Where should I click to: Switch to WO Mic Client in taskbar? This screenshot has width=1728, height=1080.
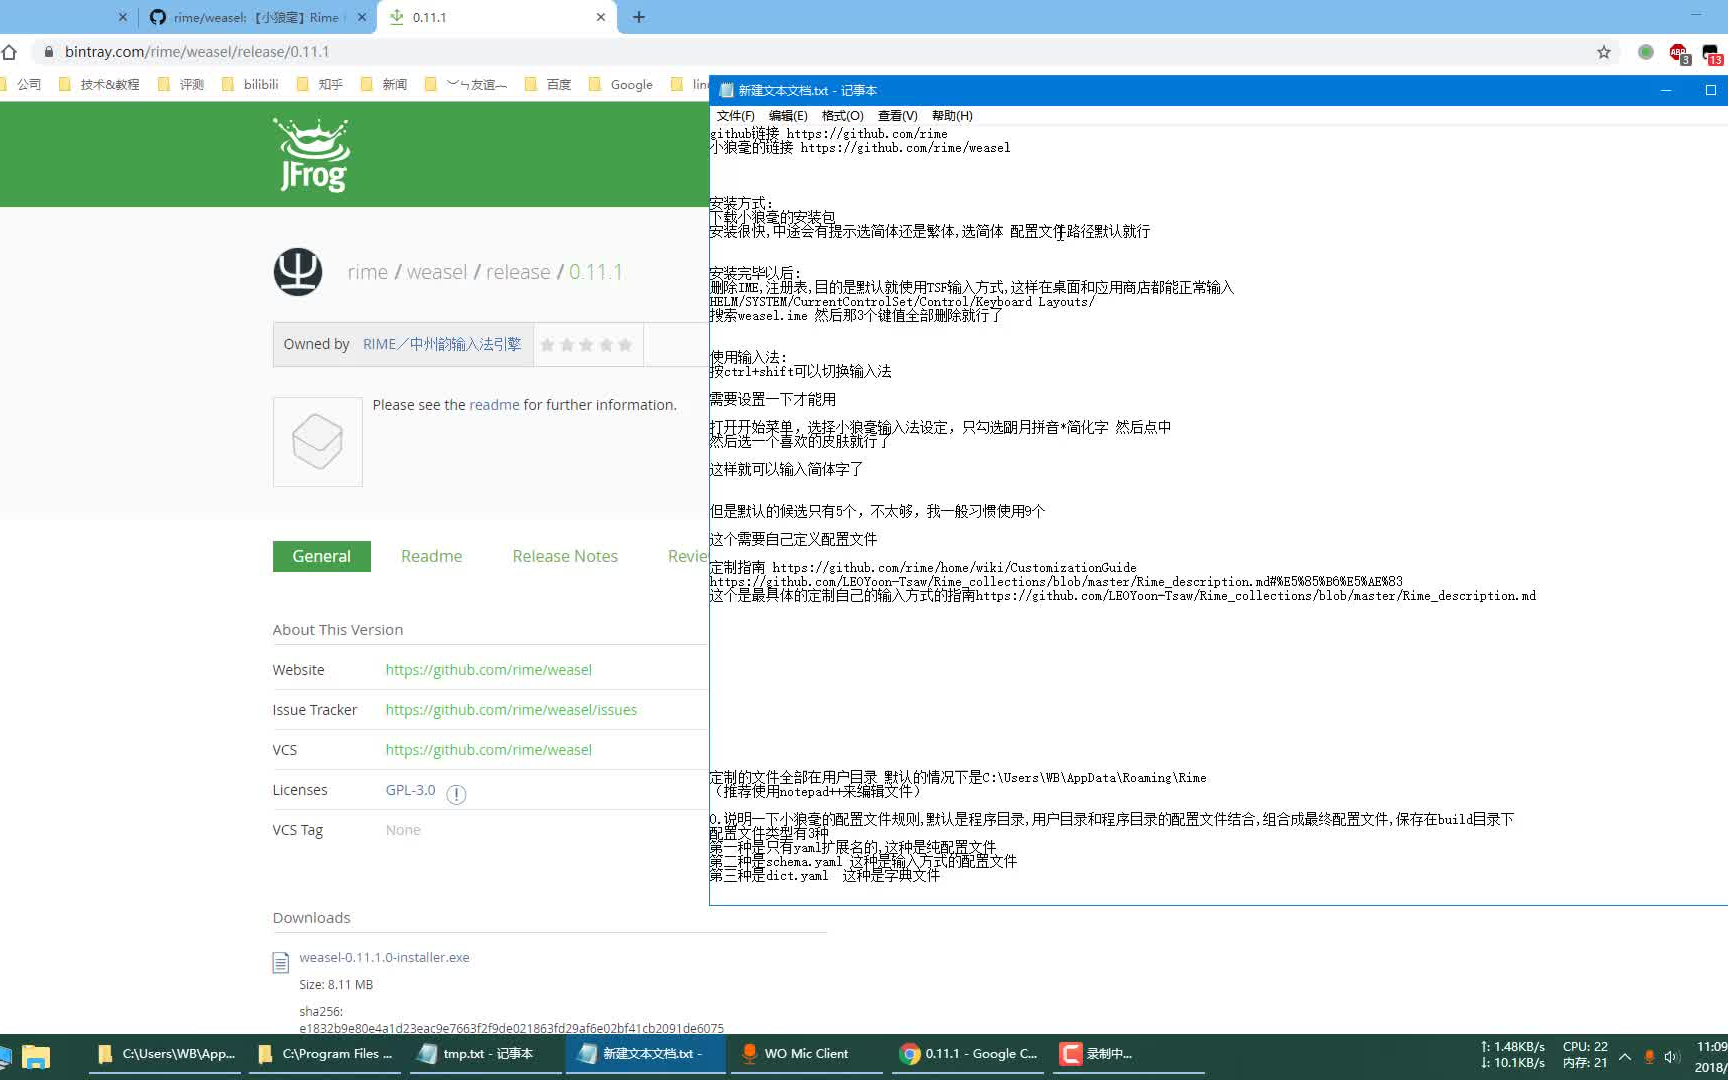(x=806, y=1054)
